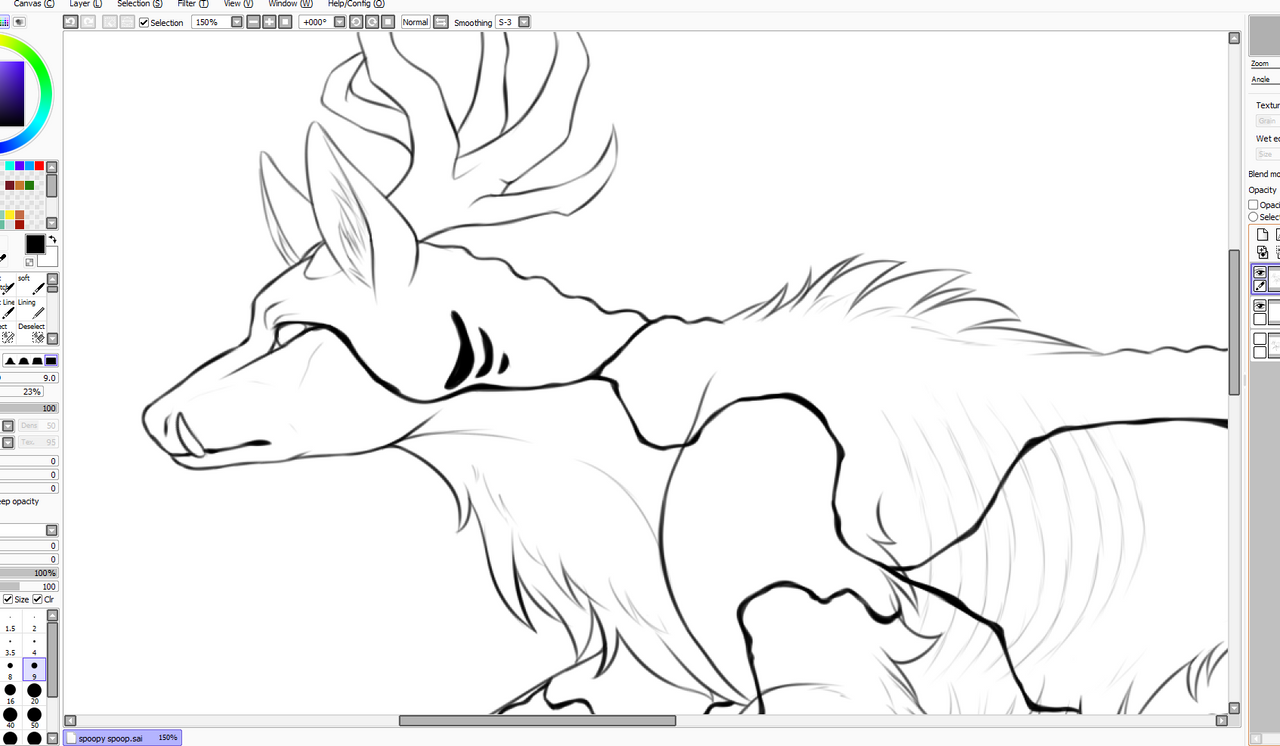Reset the canvas zoom with the square button
Screen dimensions: 1280x746
pos(285,22)
